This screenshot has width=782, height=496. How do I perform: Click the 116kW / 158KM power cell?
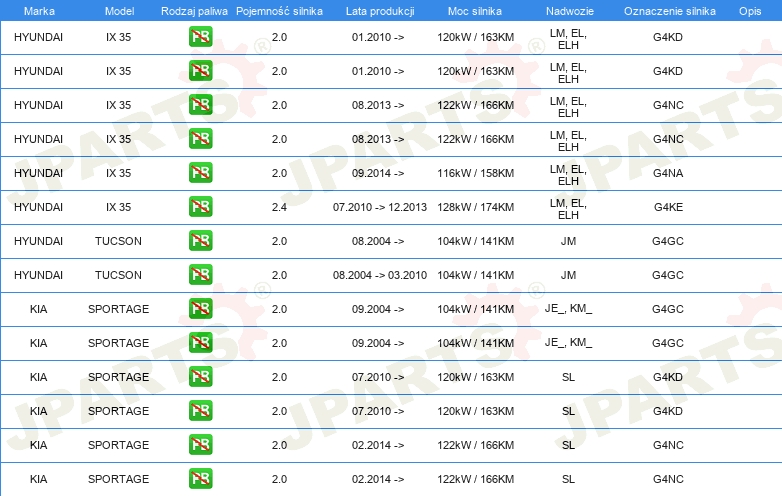coord(476,173)
